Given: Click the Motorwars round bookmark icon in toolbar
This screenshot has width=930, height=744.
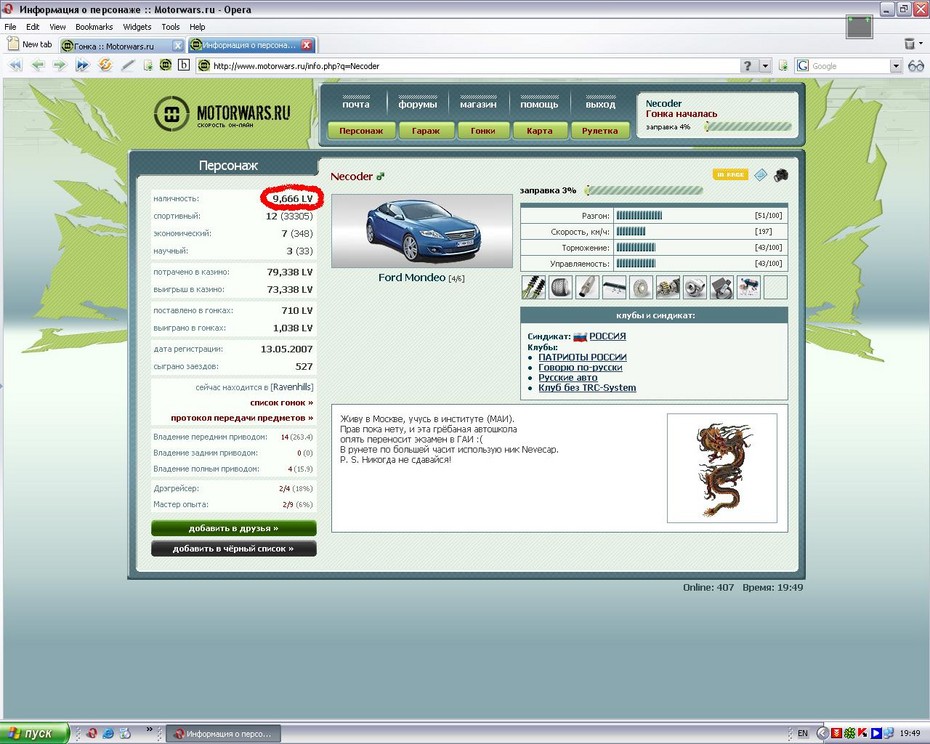Looking at the screenshot, I should coord(165,65).
